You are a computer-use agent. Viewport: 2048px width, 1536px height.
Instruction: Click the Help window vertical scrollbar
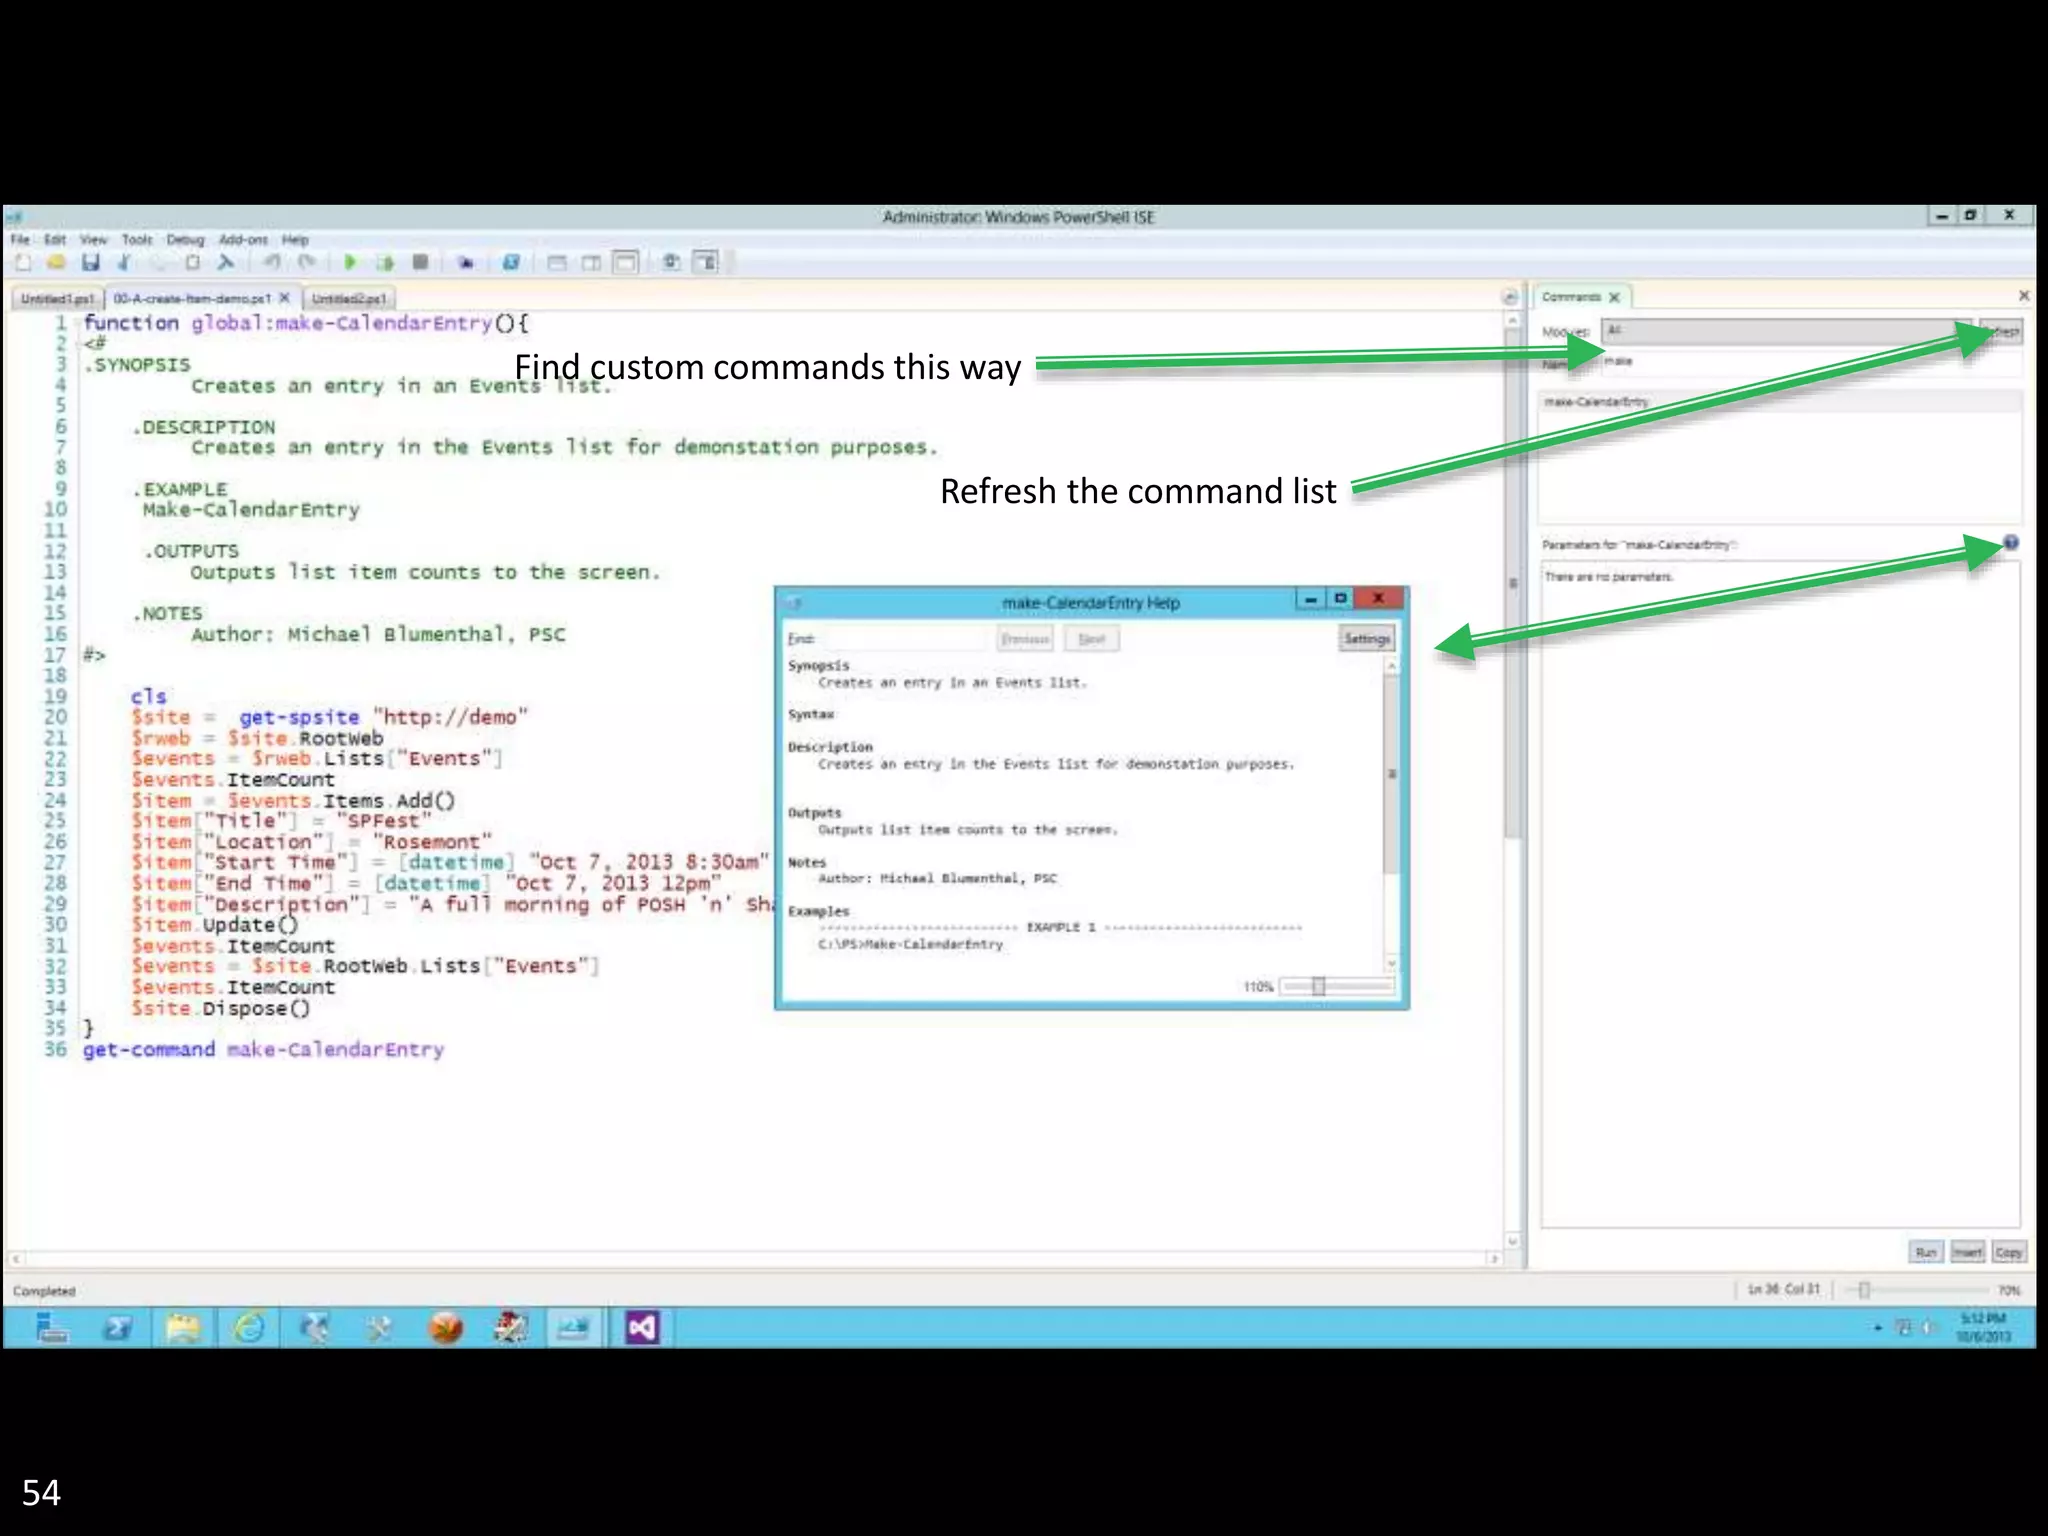pos(1391,815)
